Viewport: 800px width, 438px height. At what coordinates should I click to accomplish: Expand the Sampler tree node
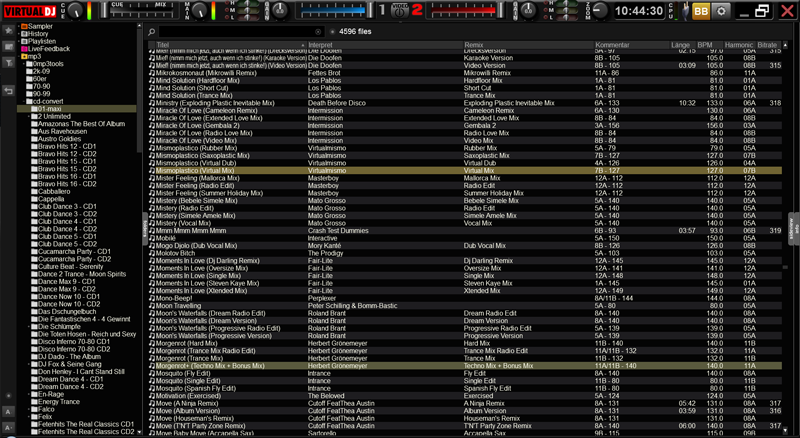click(18, 26)
